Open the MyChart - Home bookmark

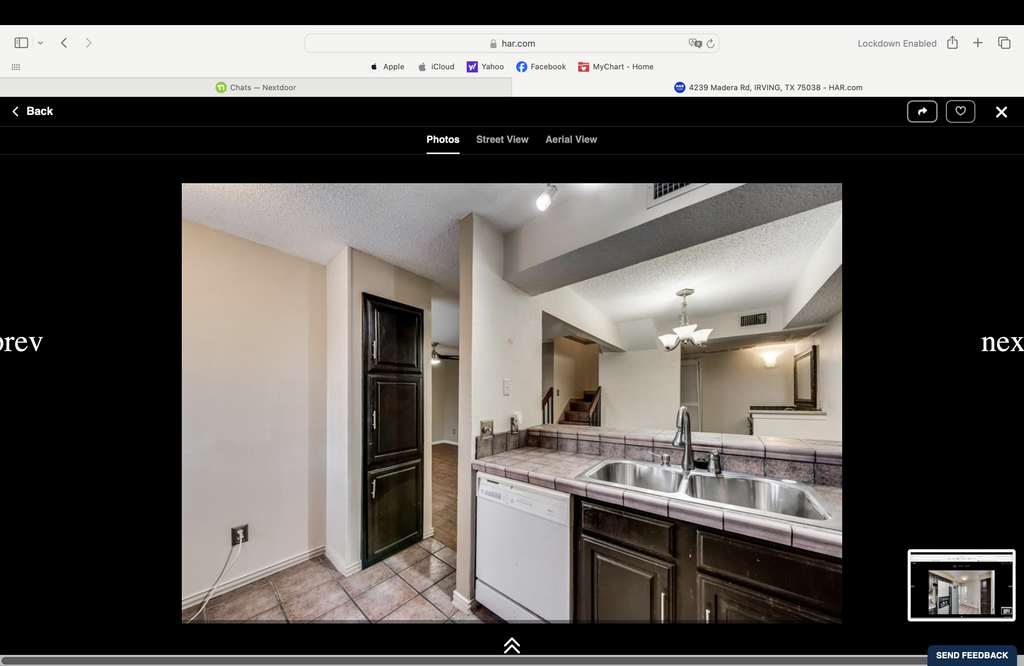point(616,67)
